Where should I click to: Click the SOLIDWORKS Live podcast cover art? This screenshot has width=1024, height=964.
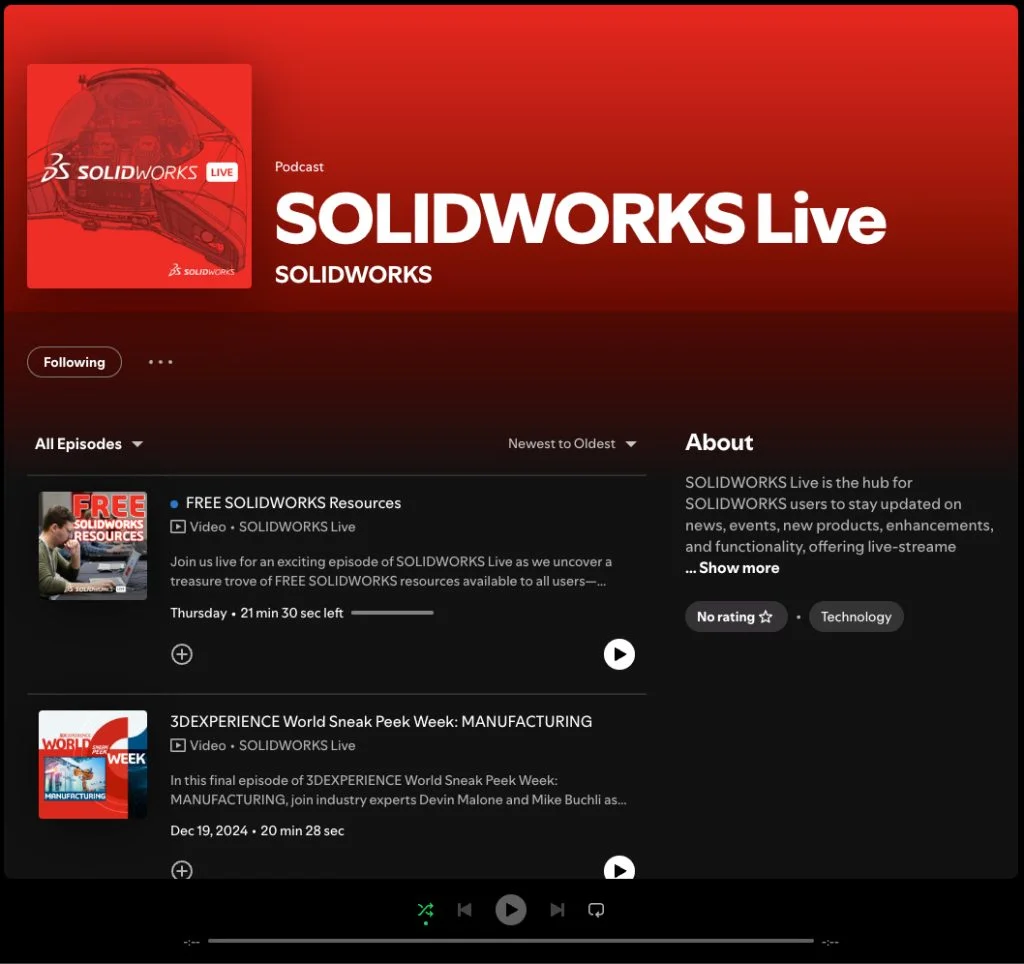[x=139, y=176]
